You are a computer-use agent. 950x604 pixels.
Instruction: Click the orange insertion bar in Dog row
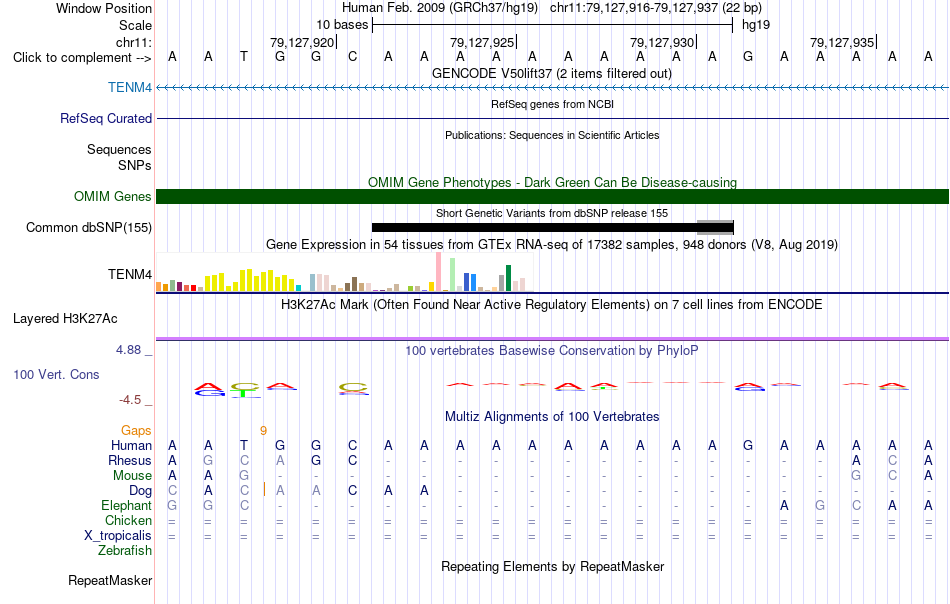click(x=264, y=490)
